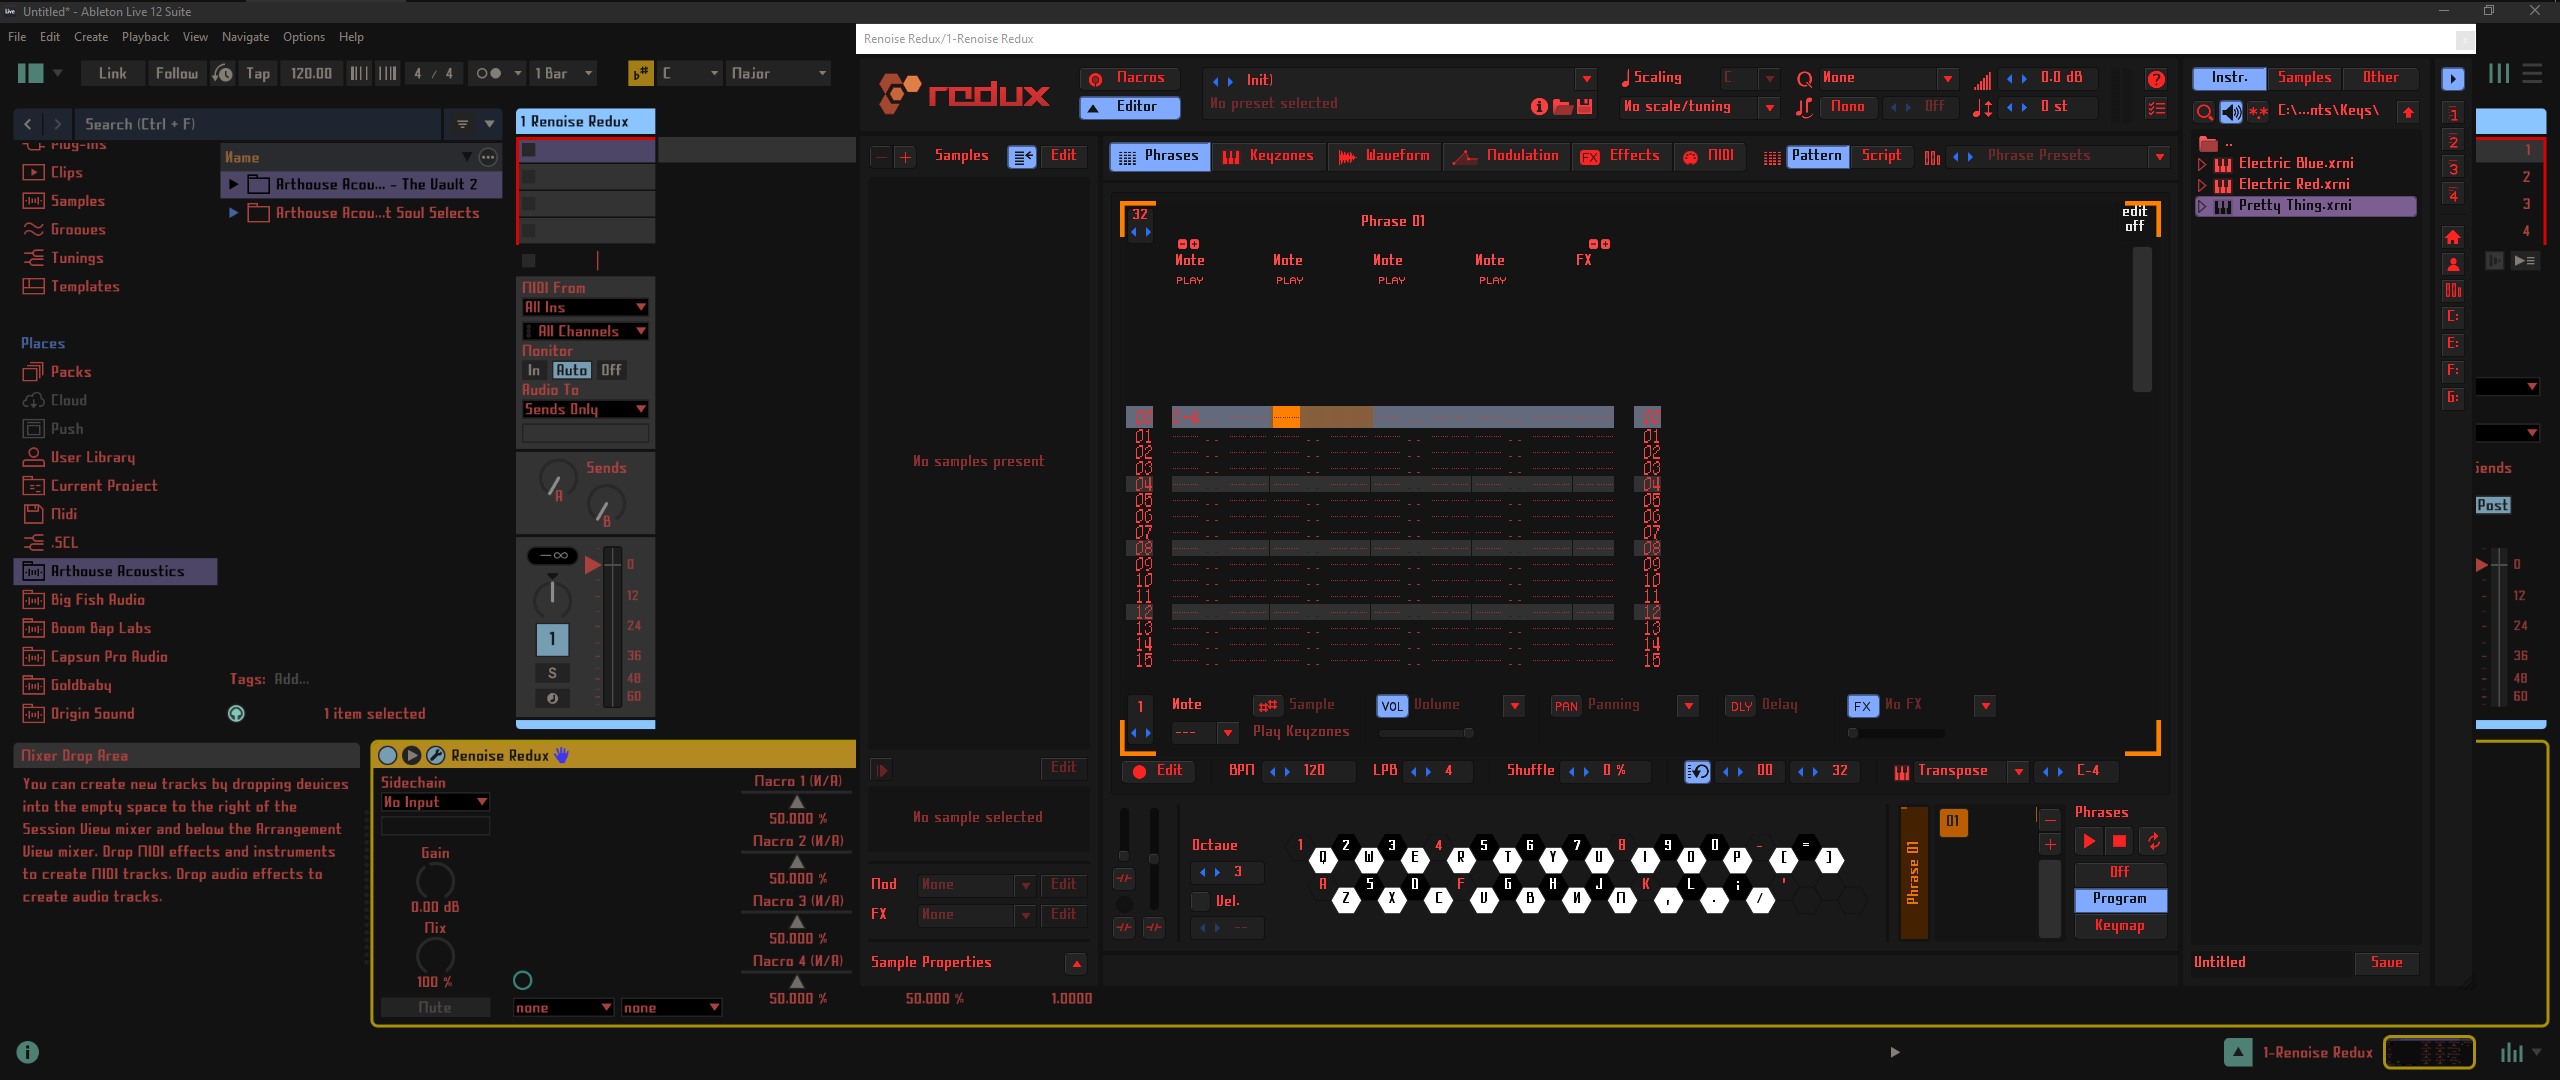Click the Tap tempo button
2560x1080 pixels.
pos(258,73)
